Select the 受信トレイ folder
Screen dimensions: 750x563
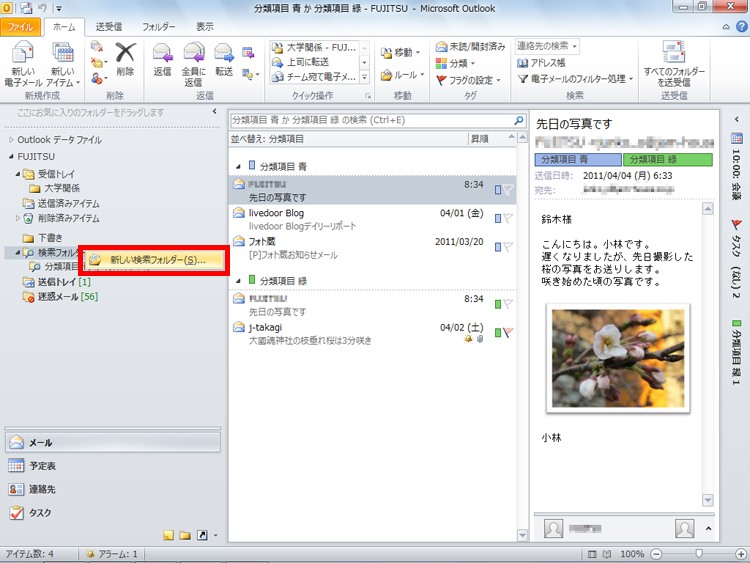[x=50, y=174]
